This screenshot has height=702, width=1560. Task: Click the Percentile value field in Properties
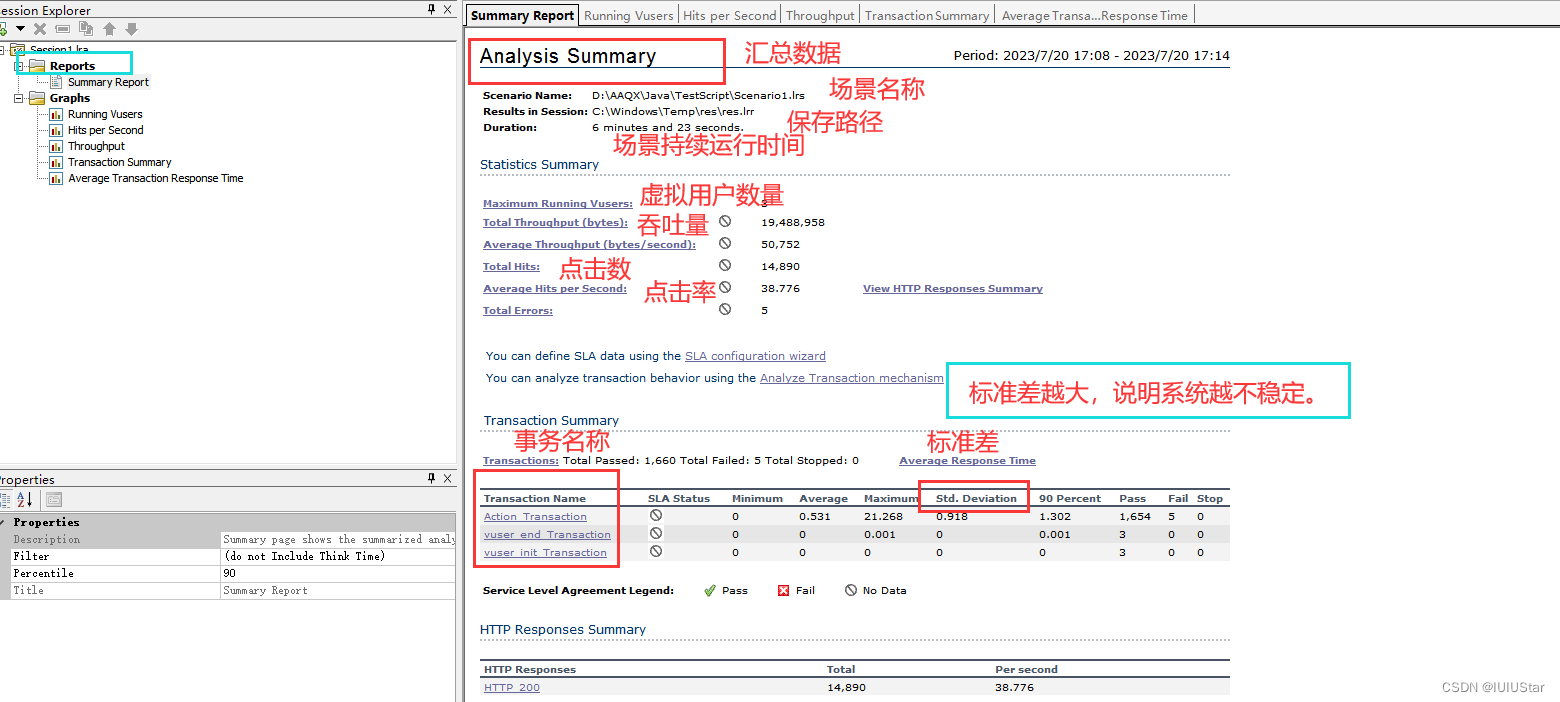click(338, 573)
